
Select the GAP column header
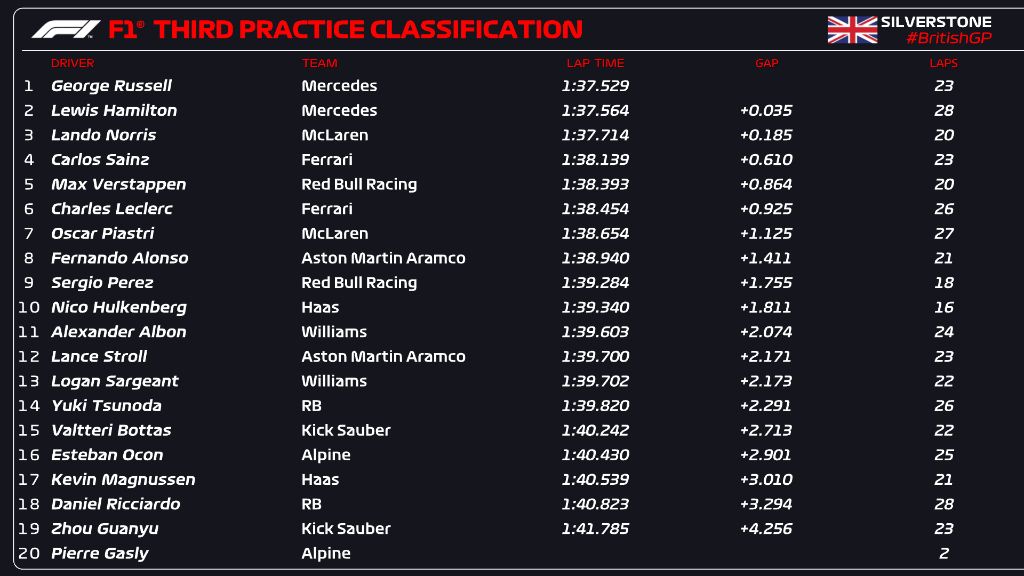tap(766, 63)
